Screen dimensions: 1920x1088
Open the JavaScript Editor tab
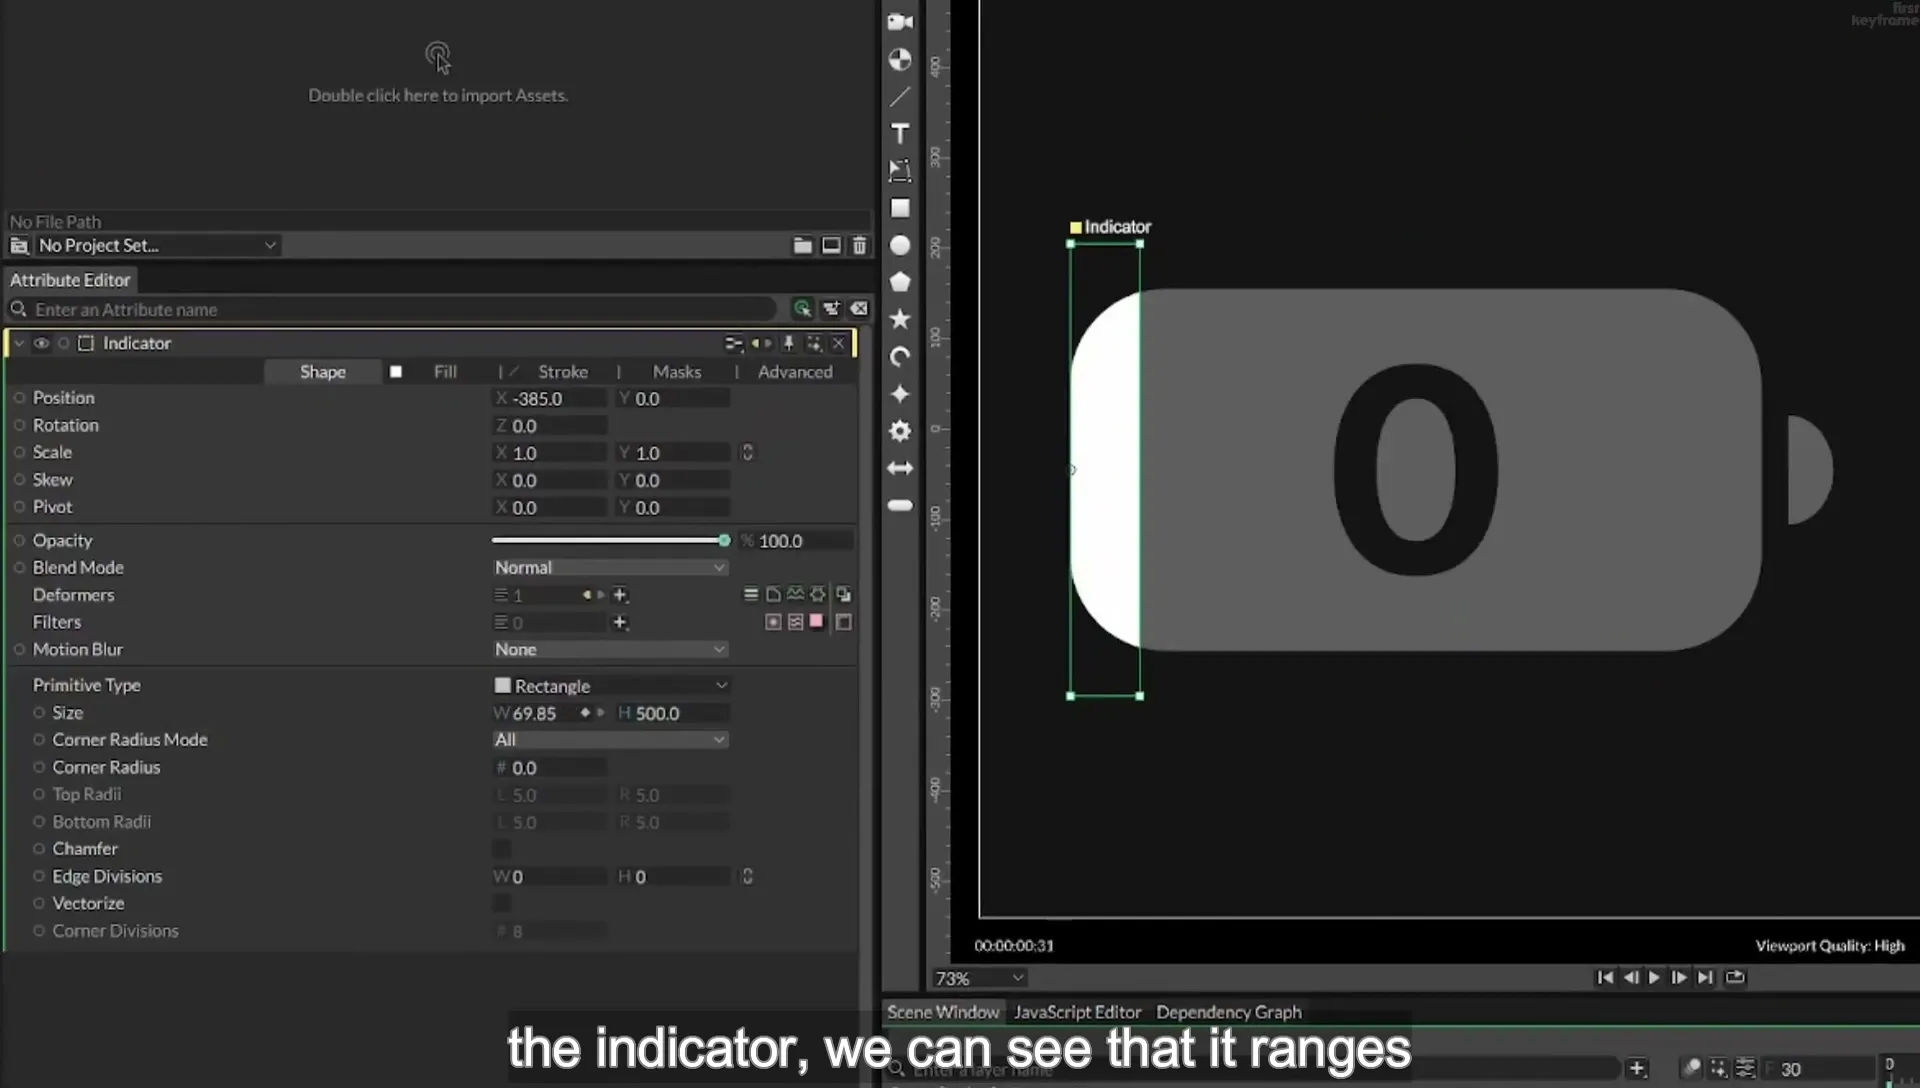coord(1077,1012)
